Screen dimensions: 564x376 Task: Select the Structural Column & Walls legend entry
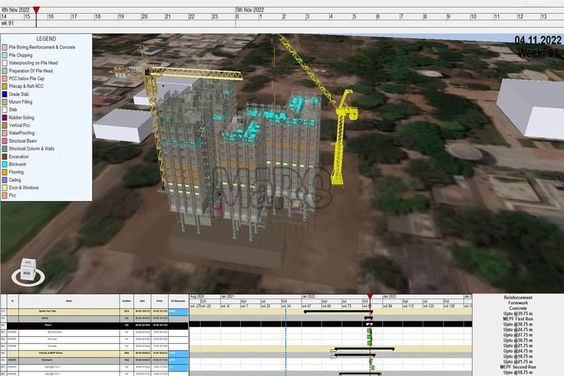[28, 149]
